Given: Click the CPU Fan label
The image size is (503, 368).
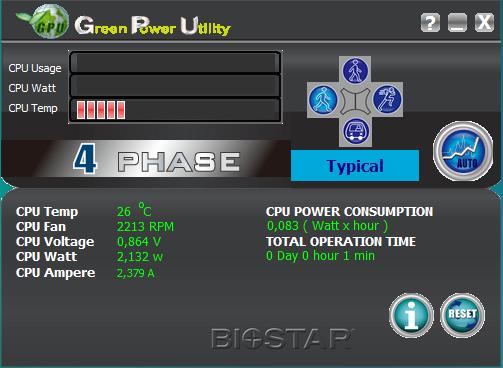Looking at the screenshot, I should click(x=41, y=227).
